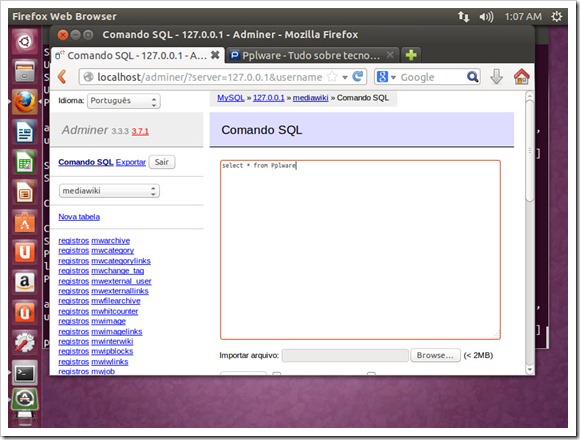Click the page vertical scrollbar
Screen dimensions: 580x440
point(530,150)
